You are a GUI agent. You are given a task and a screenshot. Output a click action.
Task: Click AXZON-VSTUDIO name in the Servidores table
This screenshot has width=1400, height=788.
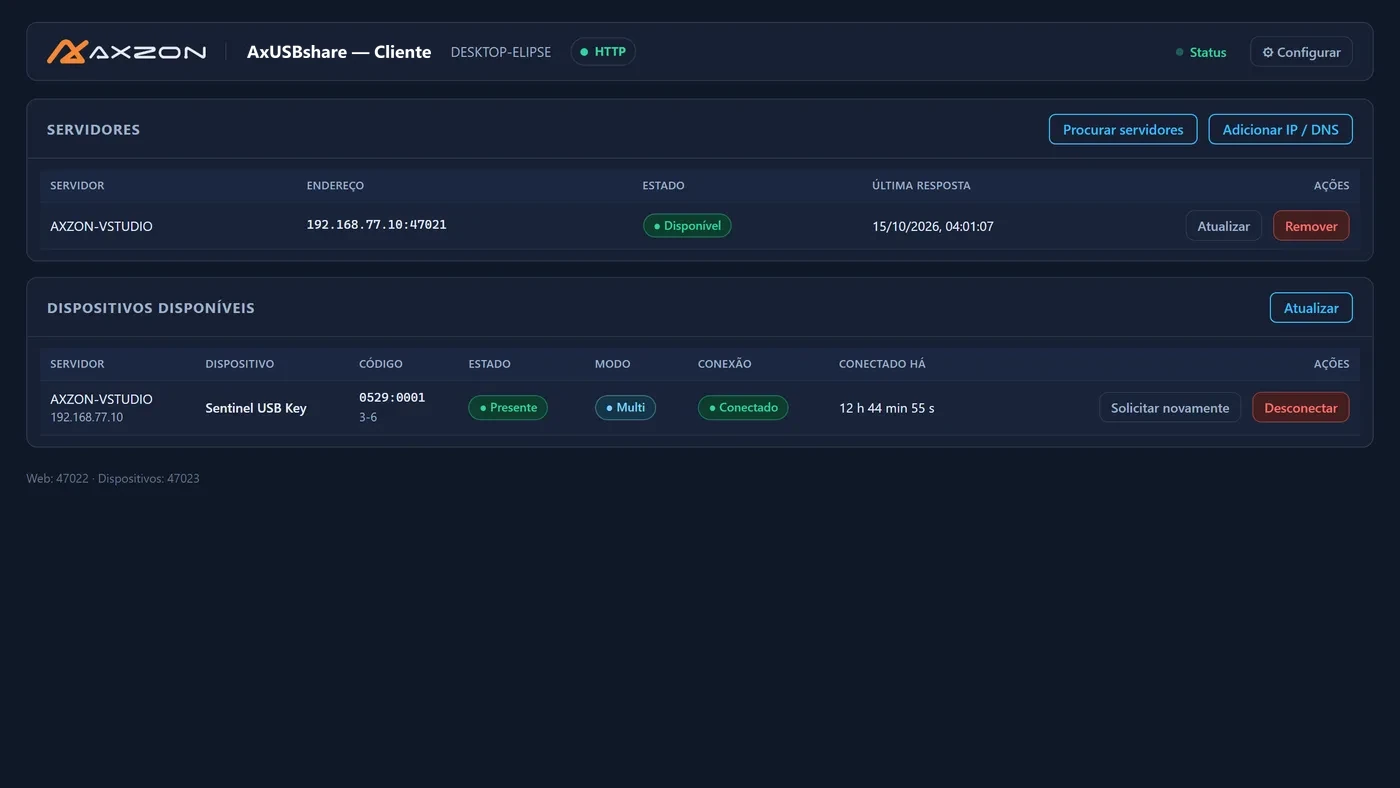[102, 226]
